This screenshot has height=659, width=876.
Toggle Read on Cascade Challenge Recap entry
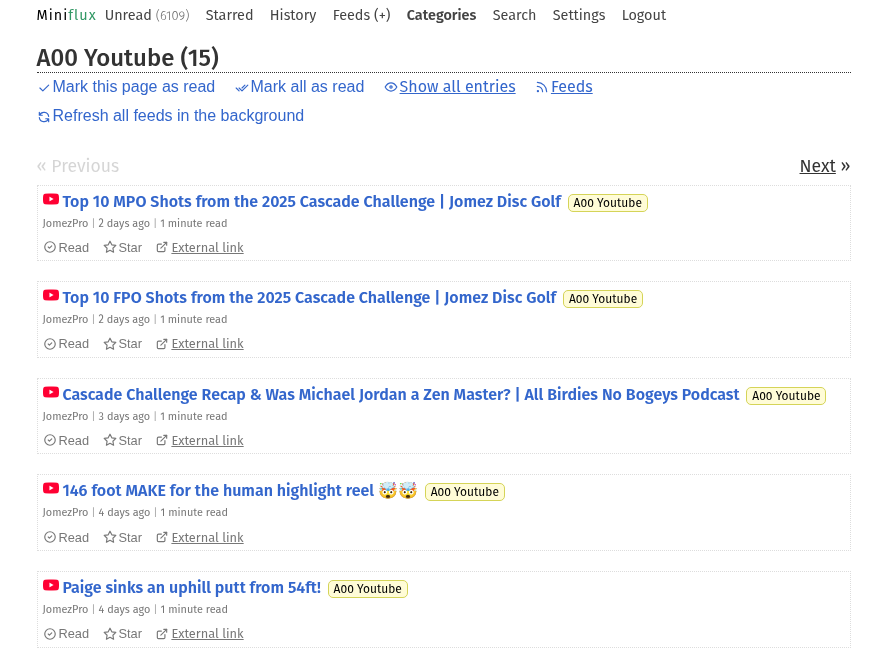pos(66,441)
